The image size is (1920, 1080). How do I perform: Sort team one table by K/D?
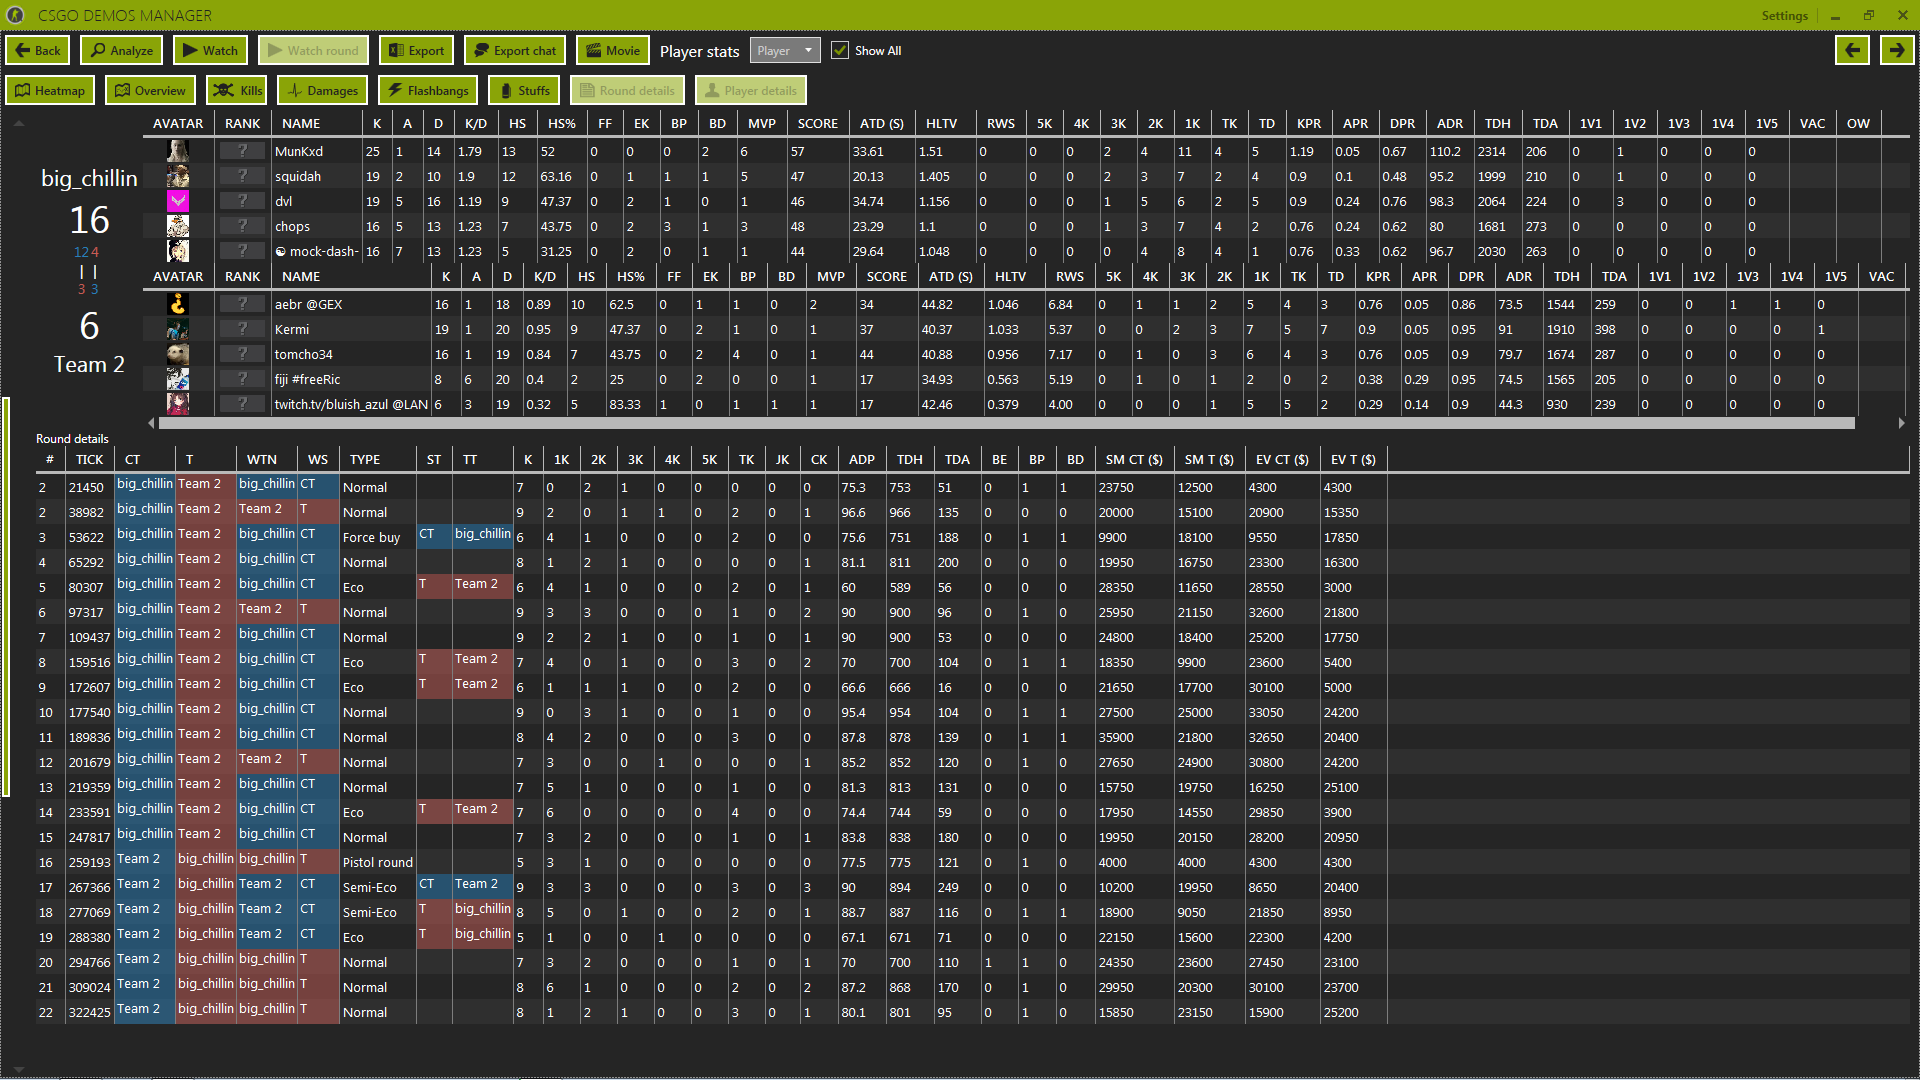point(476,123)
